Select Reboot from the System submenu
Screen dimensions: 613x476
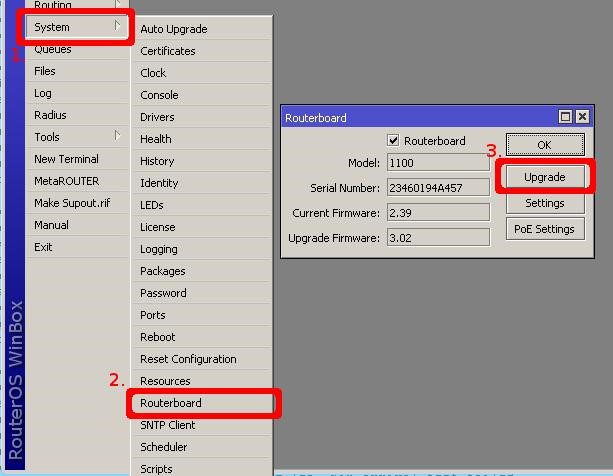coord(157,337)
